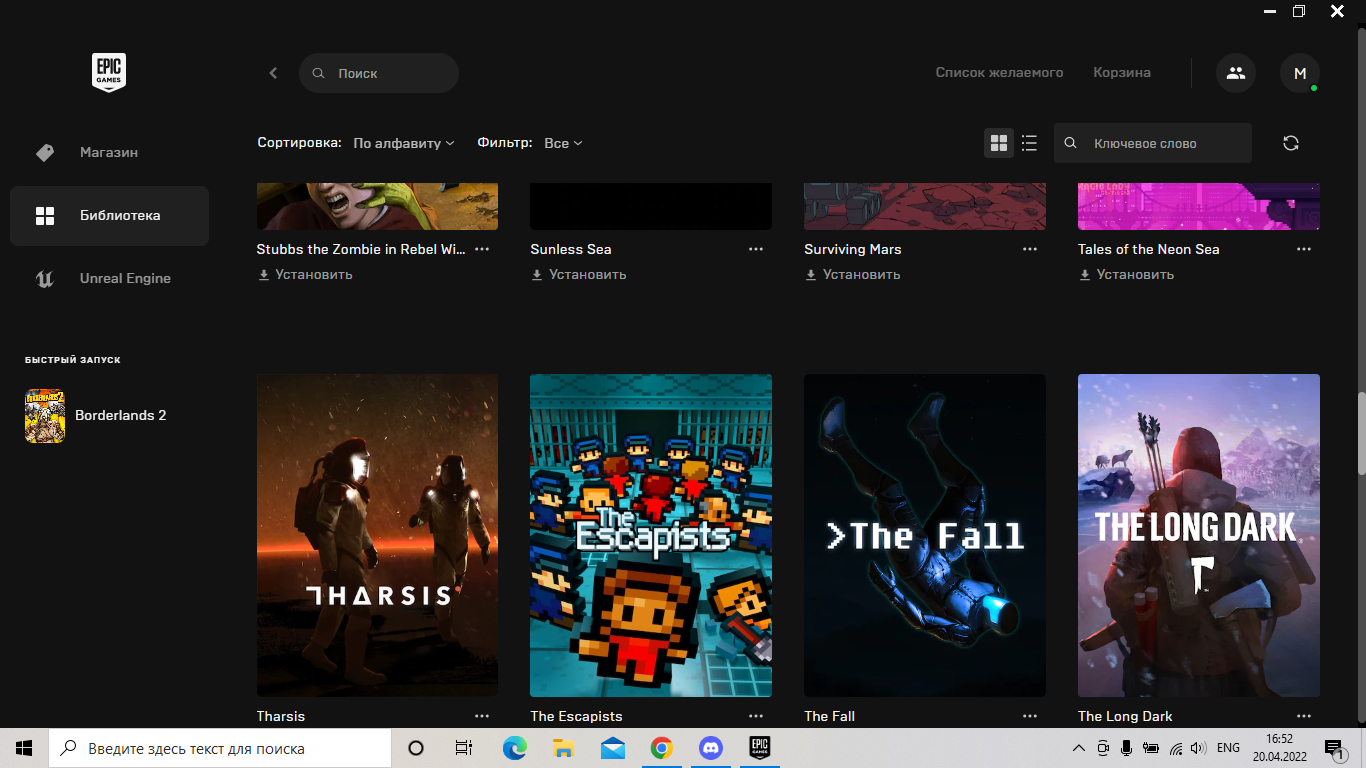Switch to grid view layout
The height and width of the screenshot is (768, 1366).
pos(999,143)
